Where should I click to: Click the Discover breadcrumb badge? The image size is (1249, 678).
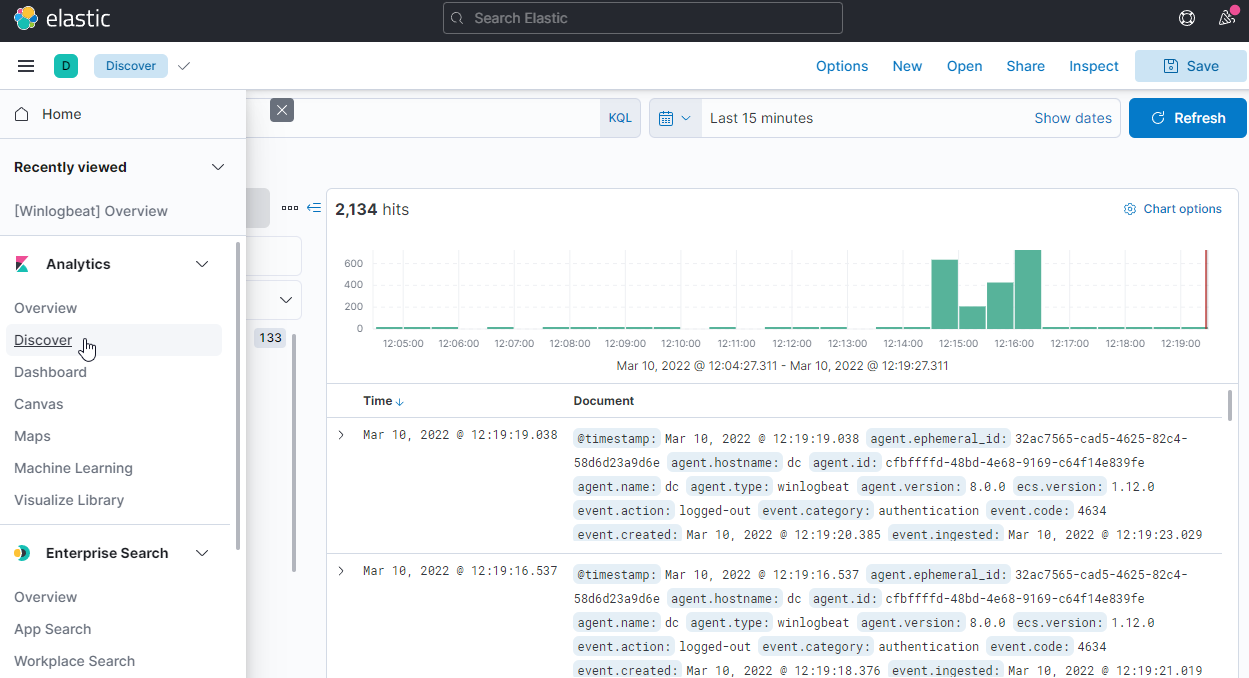tap(131, 66)
